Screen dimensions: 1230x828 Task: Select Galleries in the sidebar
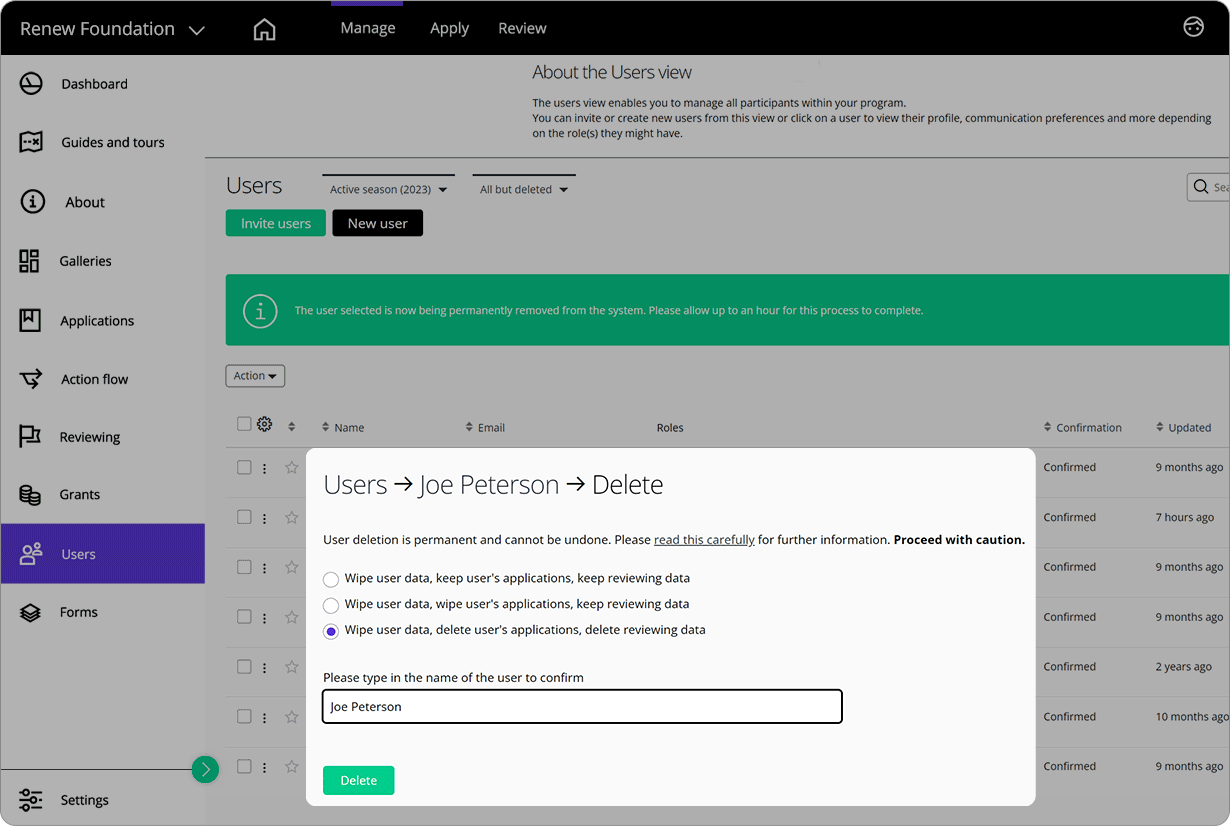pos(85,260)
